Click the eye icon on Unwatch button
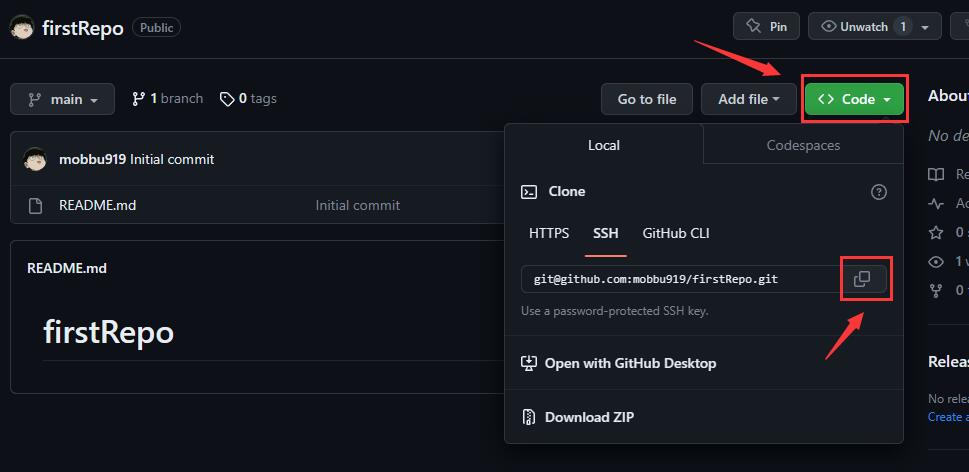The height and width of the screenshot is (472, 969). (829, 27)
